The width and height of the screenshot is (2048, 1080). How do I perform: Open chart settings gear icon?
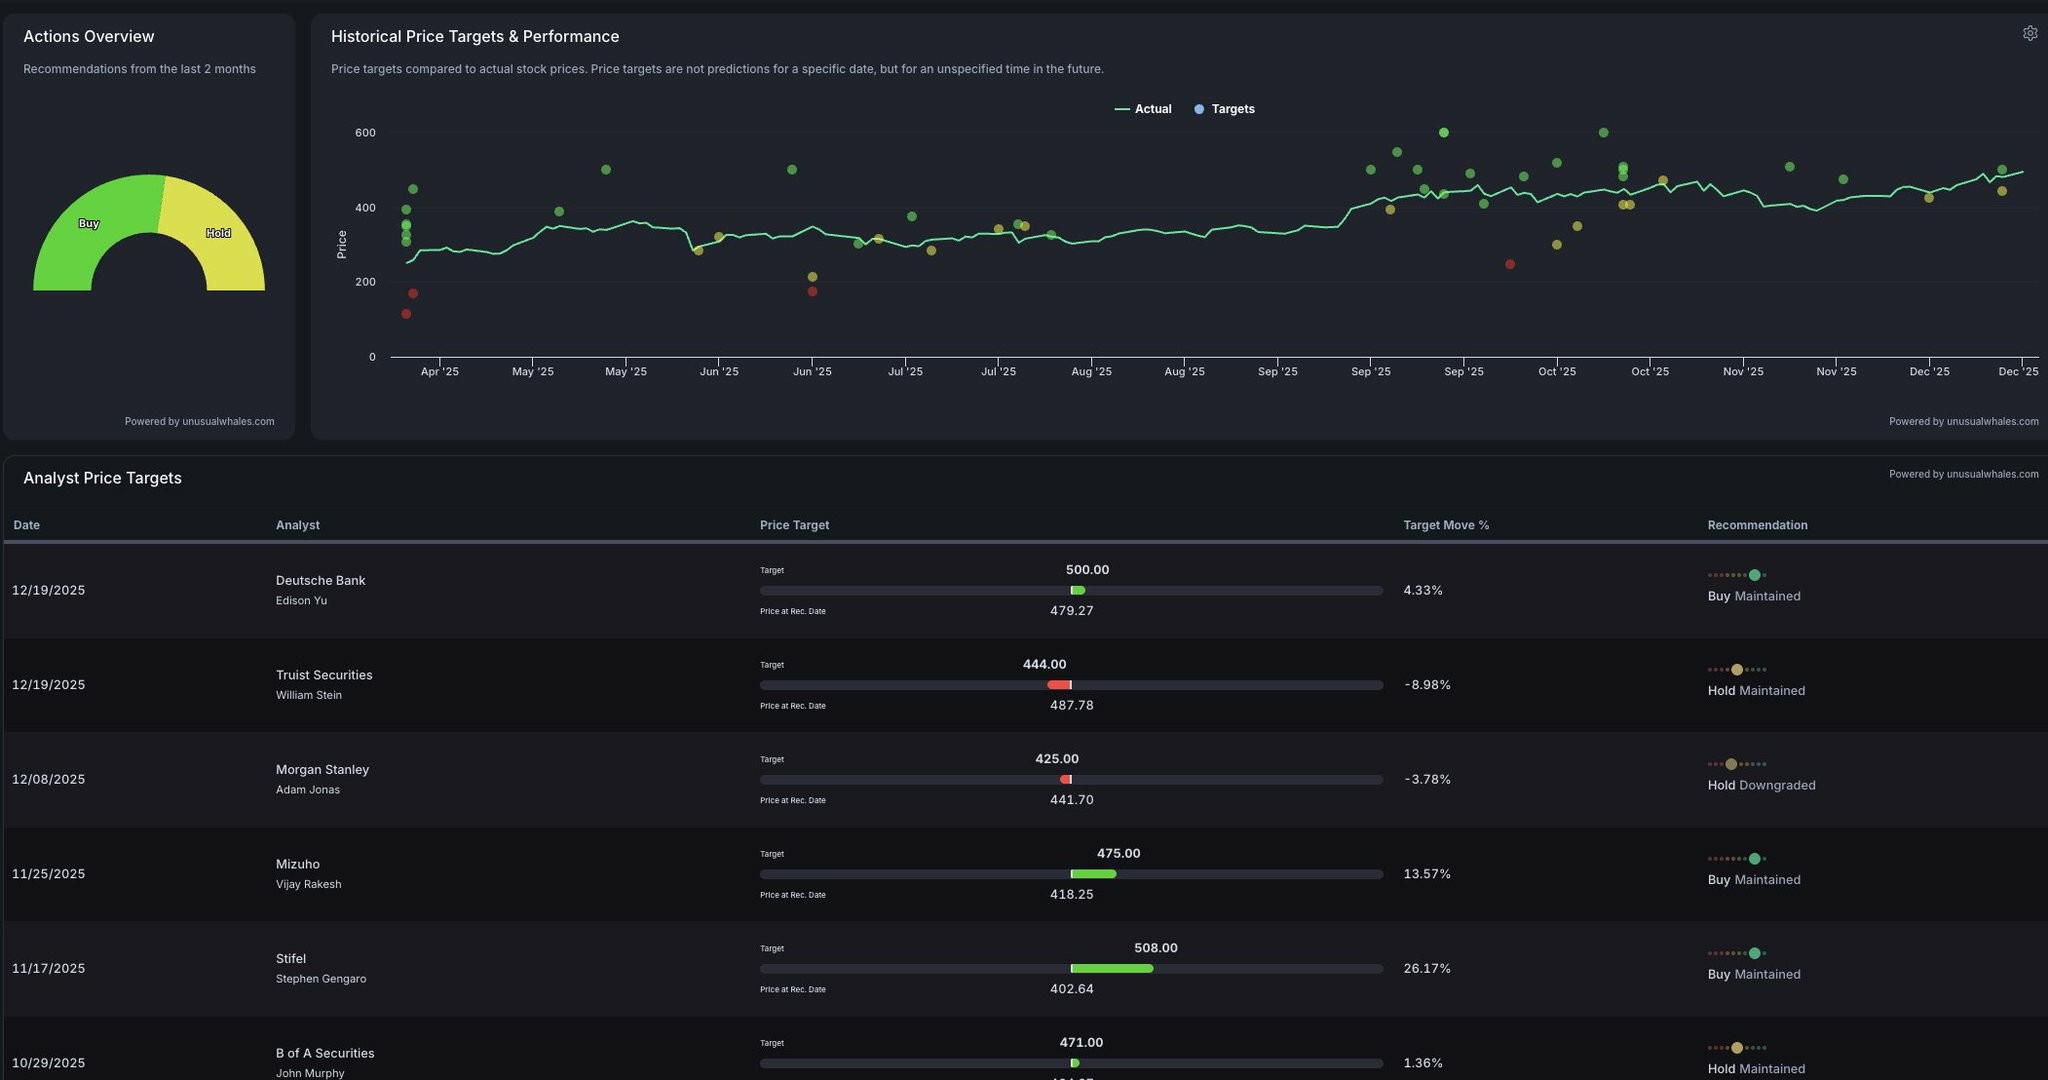click(x=2029, y=33)
